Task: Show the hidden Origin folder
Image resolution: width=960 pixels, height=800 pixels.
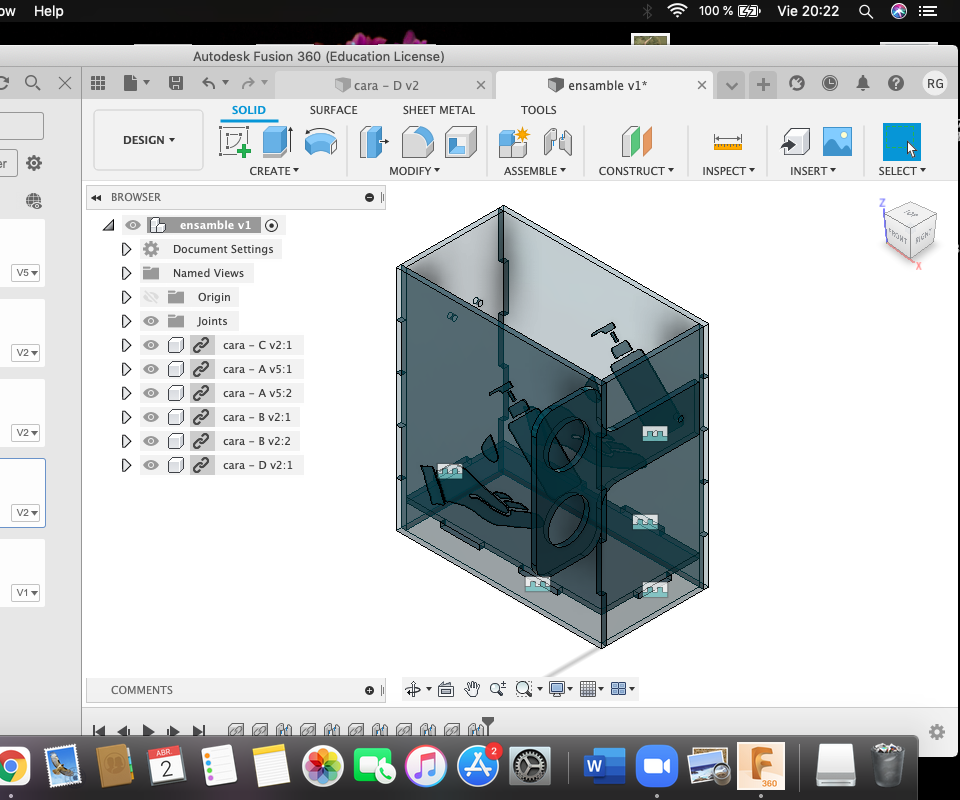Action: click(x=151, y=297)
